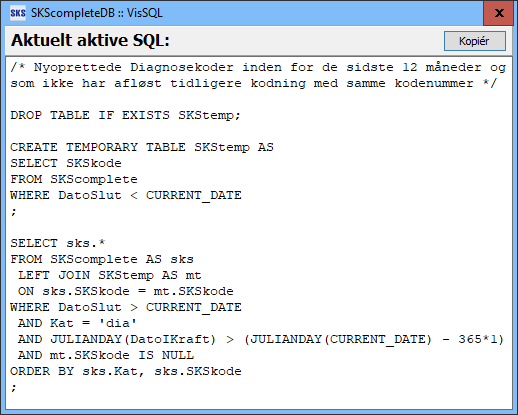Click the 'SKScompleteDB :: VisSQL' window title
Viewport: 518px width, 415px height.
click(97, 13)
